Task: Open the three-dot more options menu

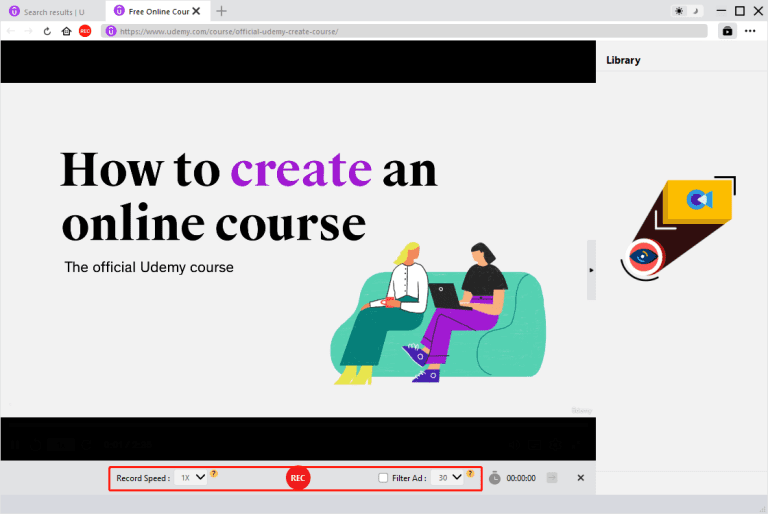Action: tap(750, 31)
